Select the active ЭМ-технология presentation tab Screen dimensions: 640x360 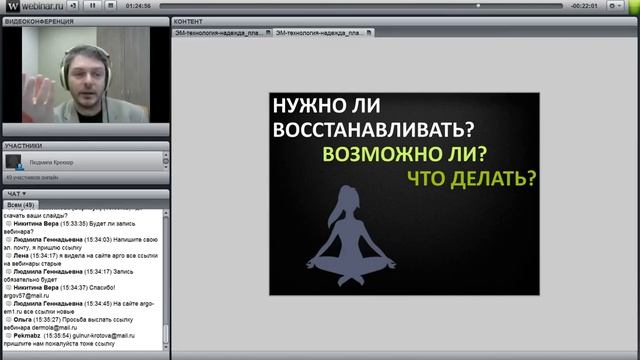point(323,33)
